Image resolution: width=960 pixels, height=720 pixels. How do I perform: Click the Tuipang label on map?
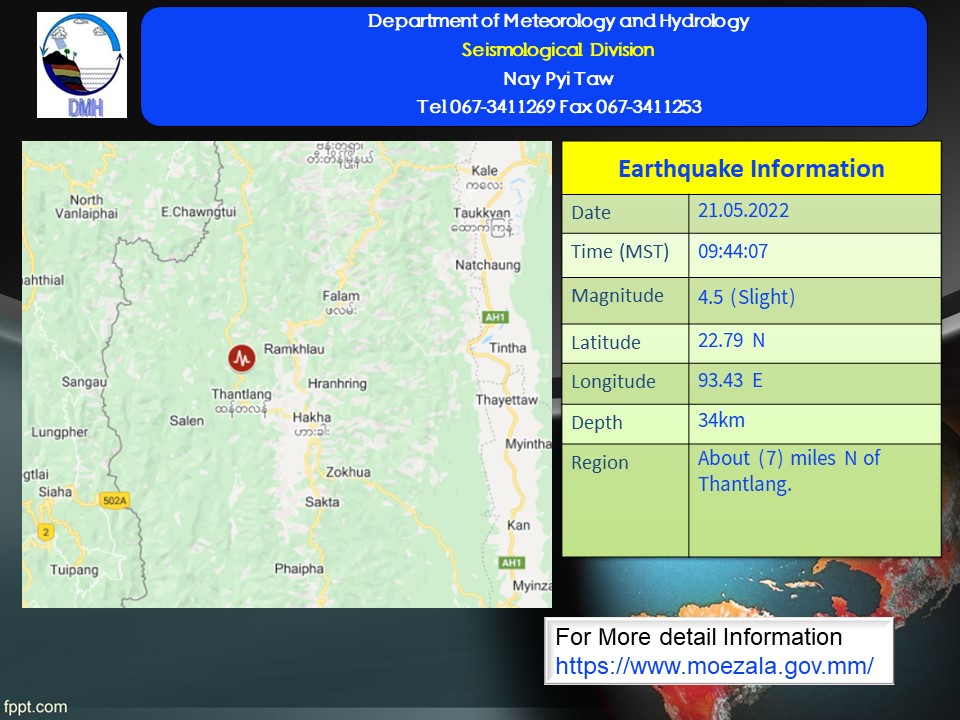pyautogui.click(x=74, y=570)
